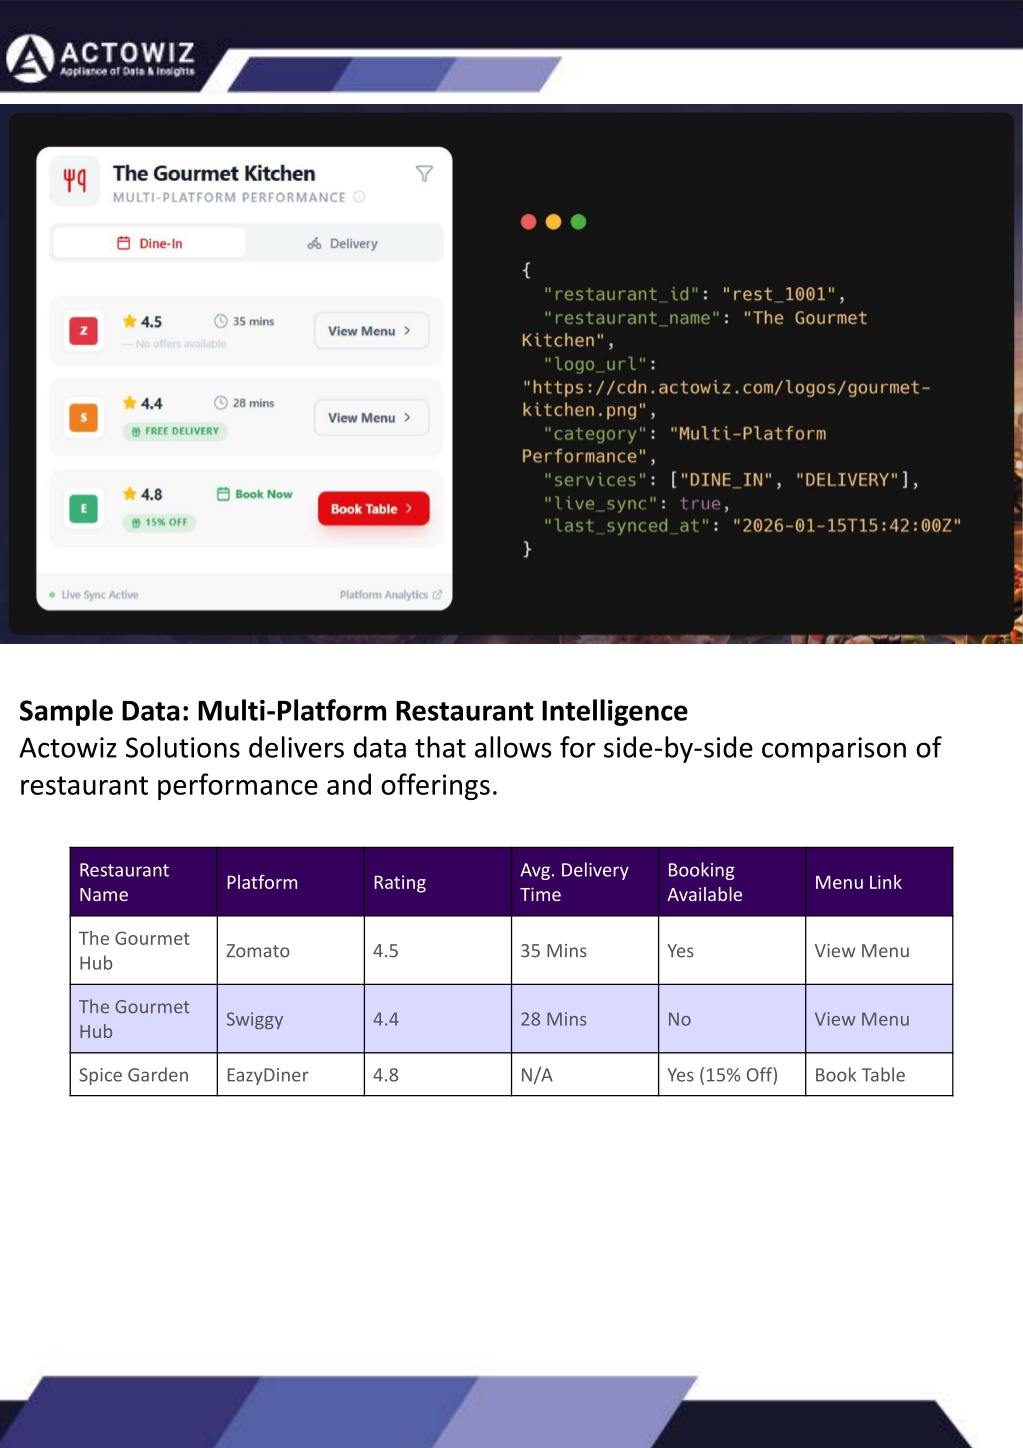Switch to the Dine-In tab
The height and width of the screenshot is (1448, 1023).
click(x=150, y=243)
